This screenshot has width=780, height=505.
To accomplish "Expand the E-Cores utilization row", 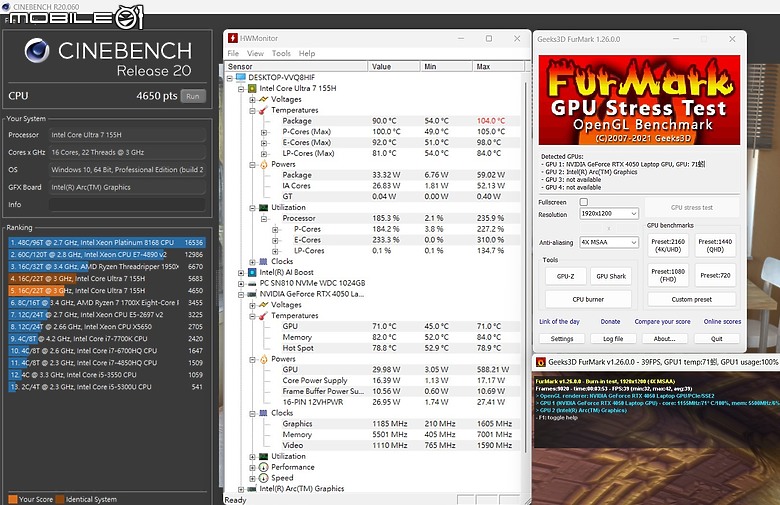I will pyautogui.click(x=275, y=240).
